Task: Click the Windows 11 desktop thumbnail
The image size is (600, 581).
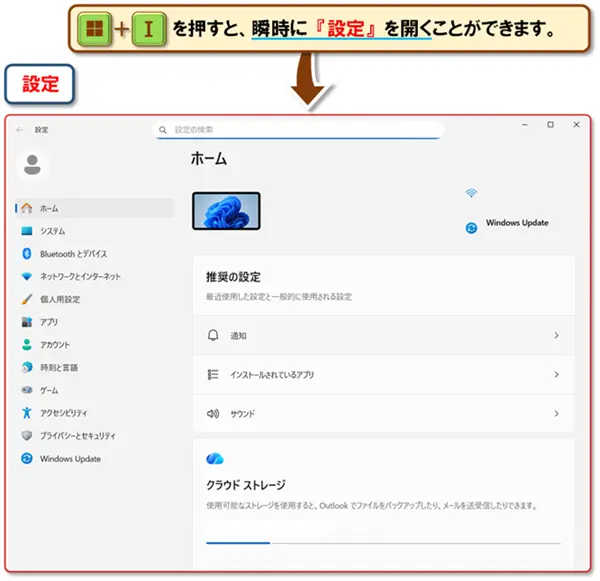Action: coord(226,211)
